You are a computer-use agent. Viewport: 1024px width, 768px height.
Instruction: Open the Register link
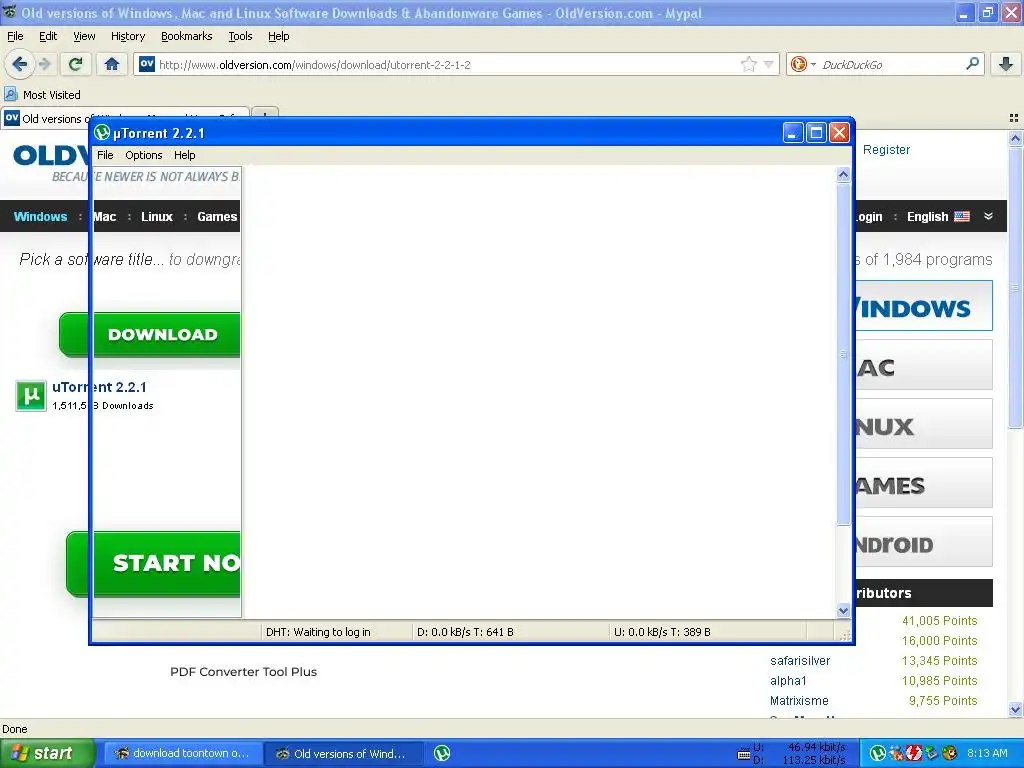(x=886, y=150)
